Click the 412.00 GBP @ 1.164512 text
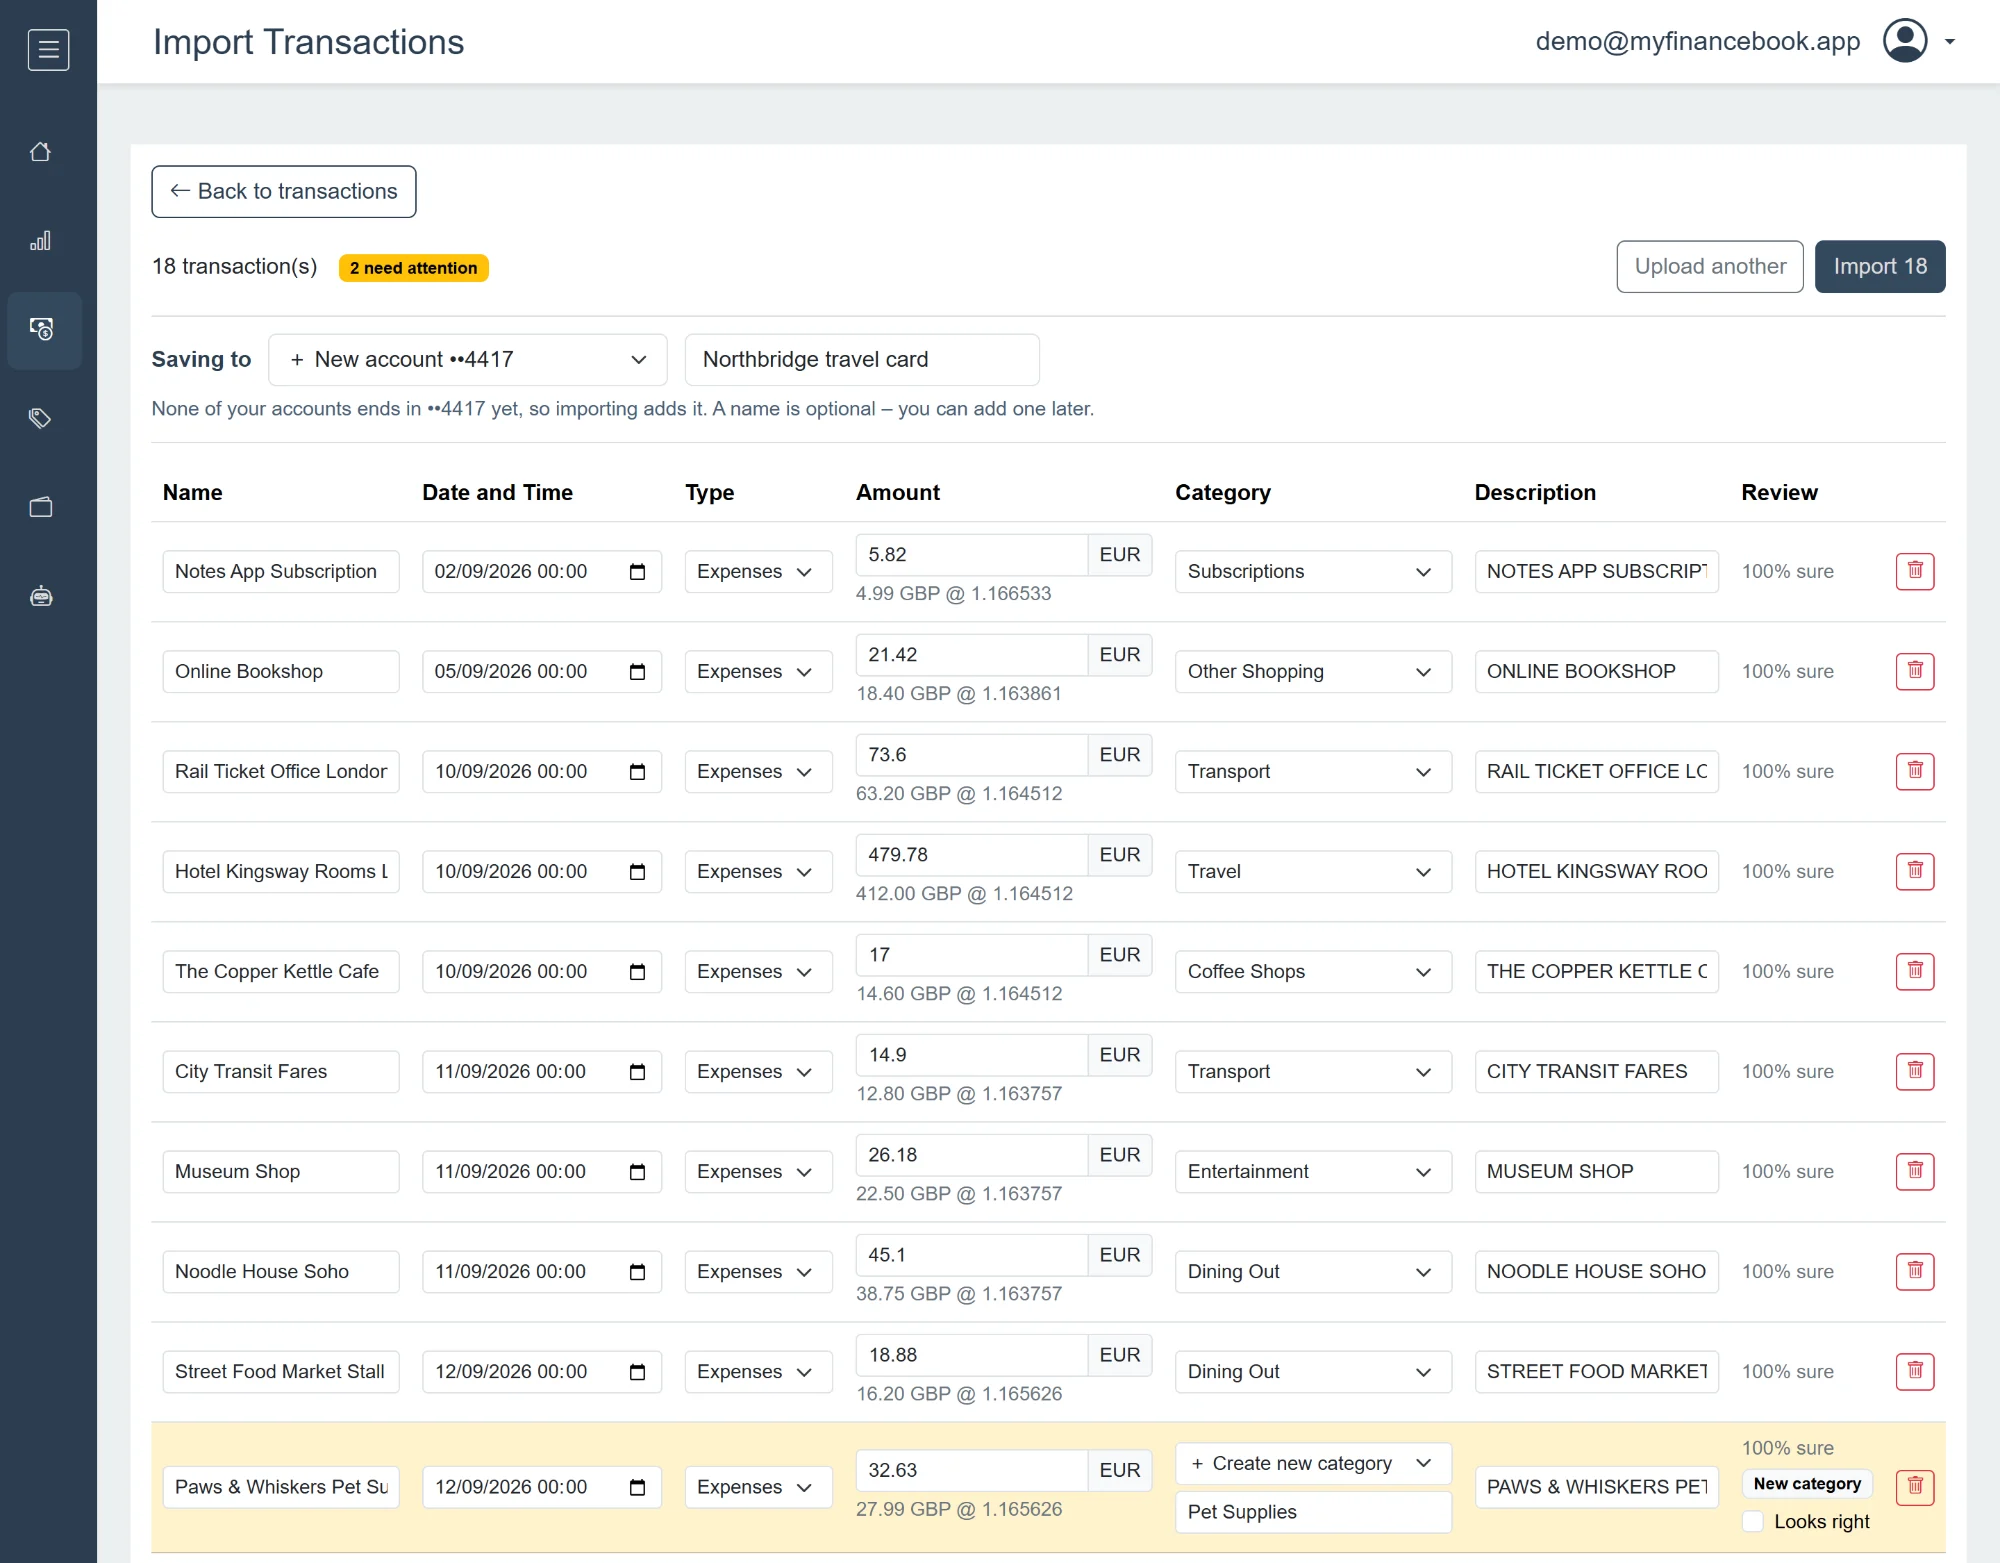This screenshot has width=2000, height=1563. (964, 894)
